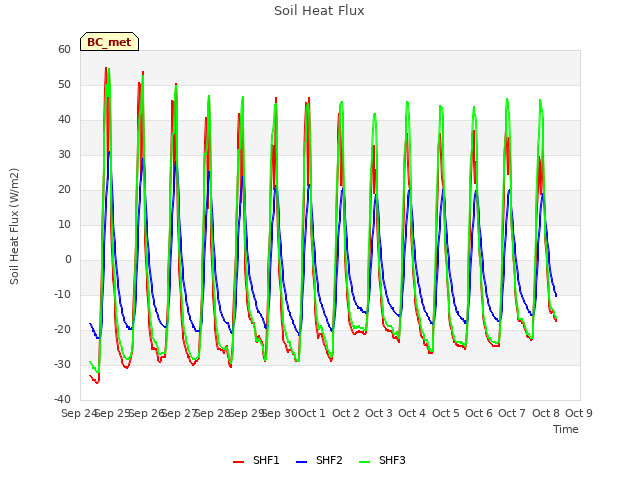Image resolution: width=640 pixels, height=480 pixels.
Task: Click the 60 y-axis tick label
Action: click(x=64, y=49)
